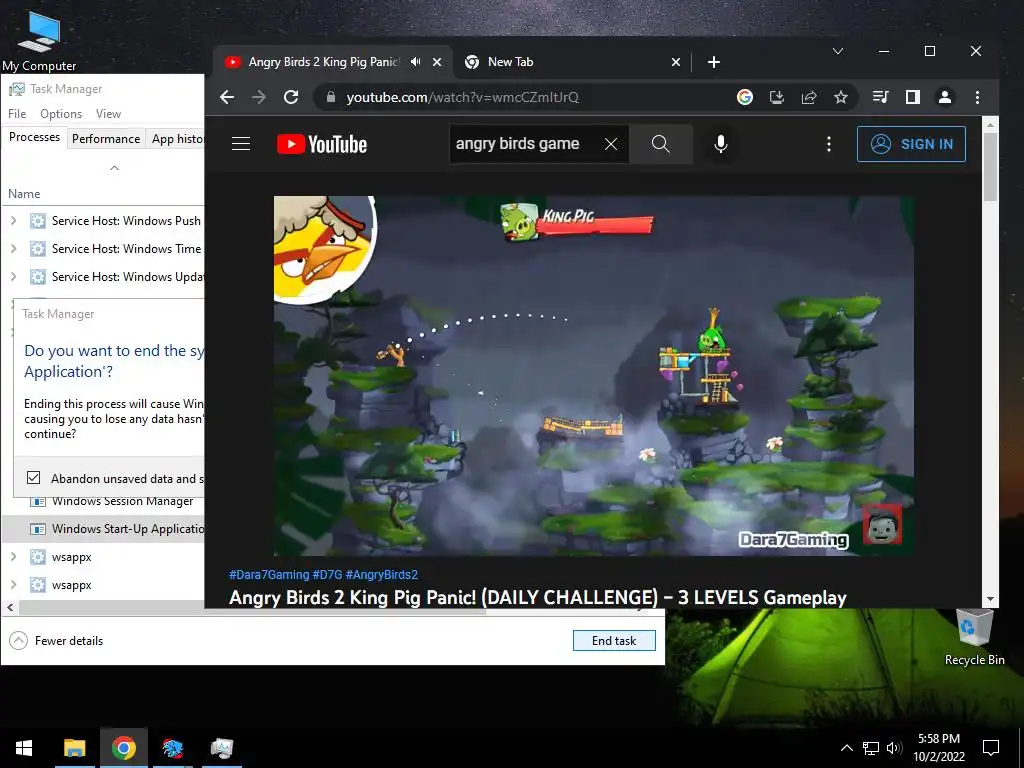
Task: Go to the YouTube home logo
Action: click(322, 144)
